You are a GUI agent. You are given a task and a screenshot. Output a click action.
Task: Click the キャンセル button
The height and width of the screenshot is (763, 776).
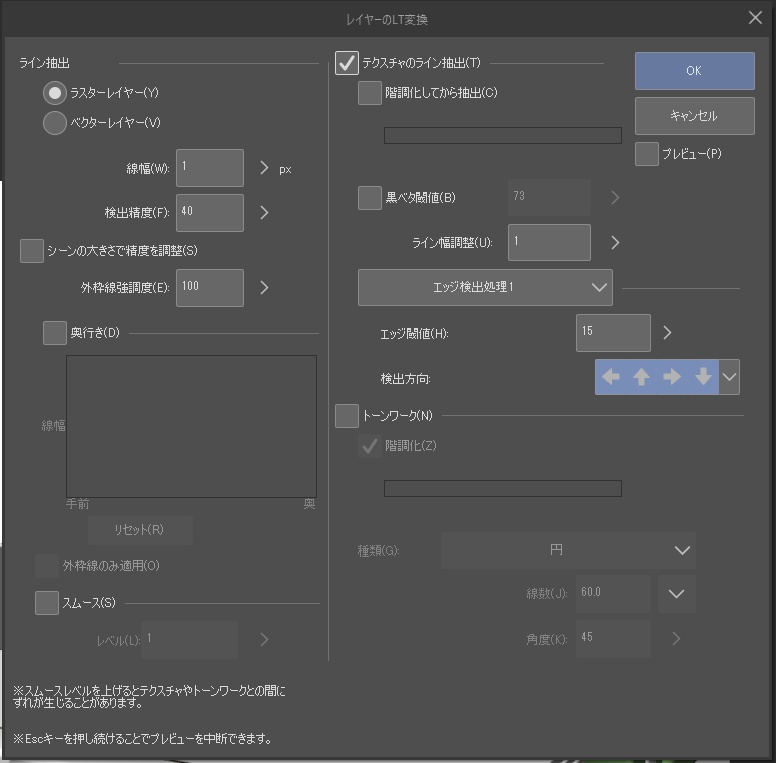coord(694,115)
